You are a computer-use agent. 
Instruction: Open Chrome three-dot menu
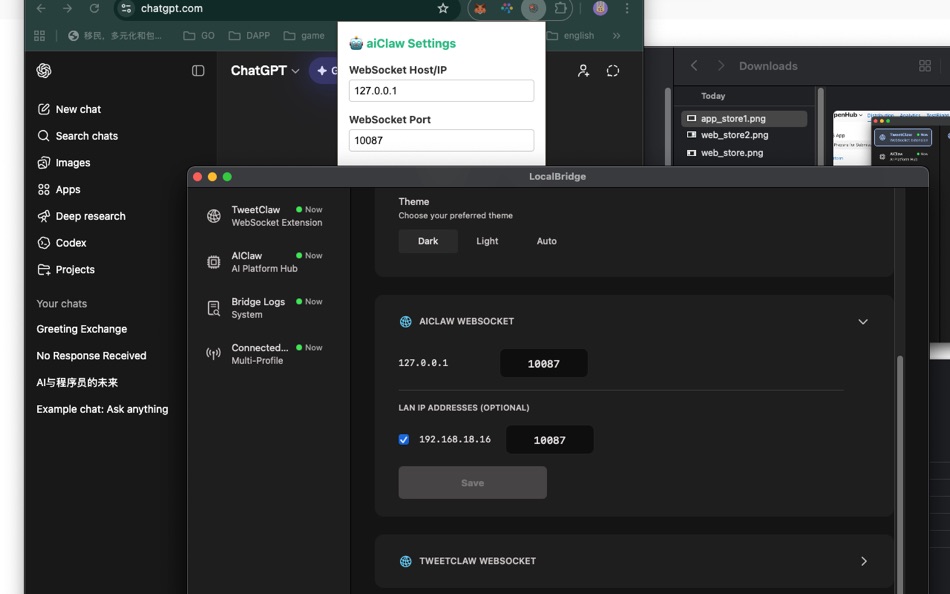click(627, 8)
